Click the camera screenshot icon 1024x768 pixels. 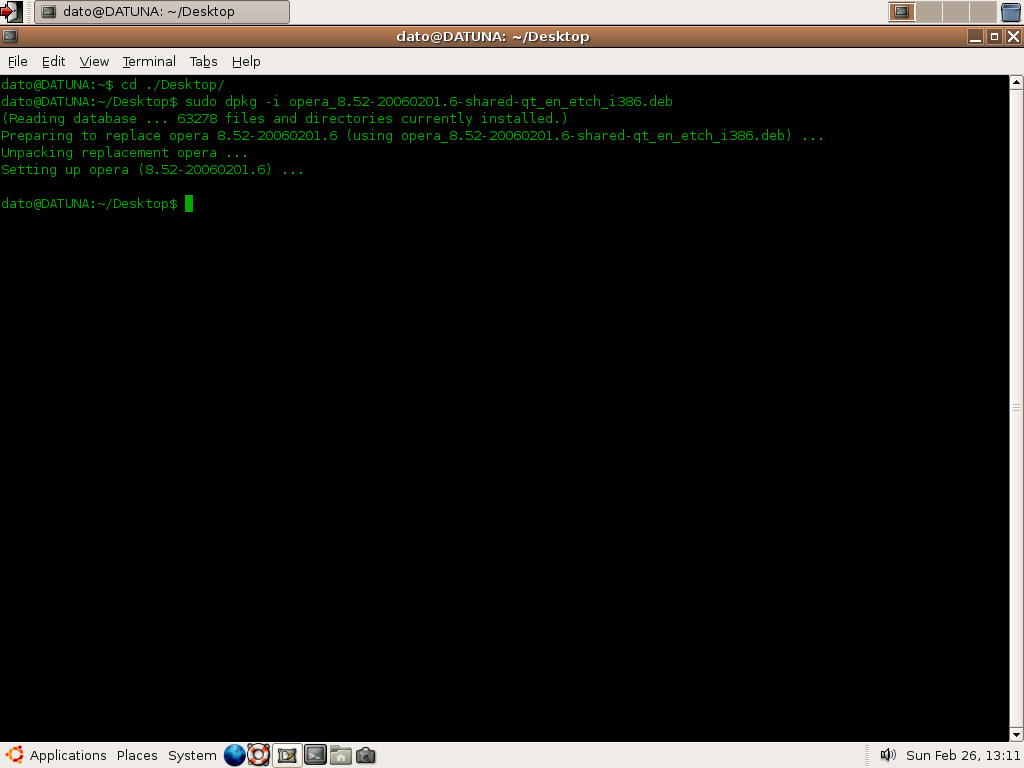click(x=366, y=755)
